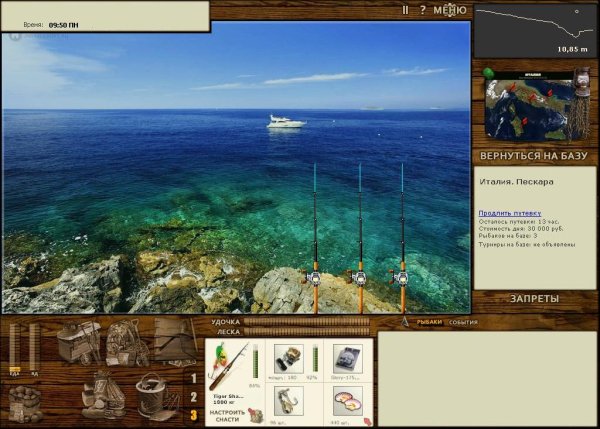Switch to the РЫБАКИ tab

(429, 322)
